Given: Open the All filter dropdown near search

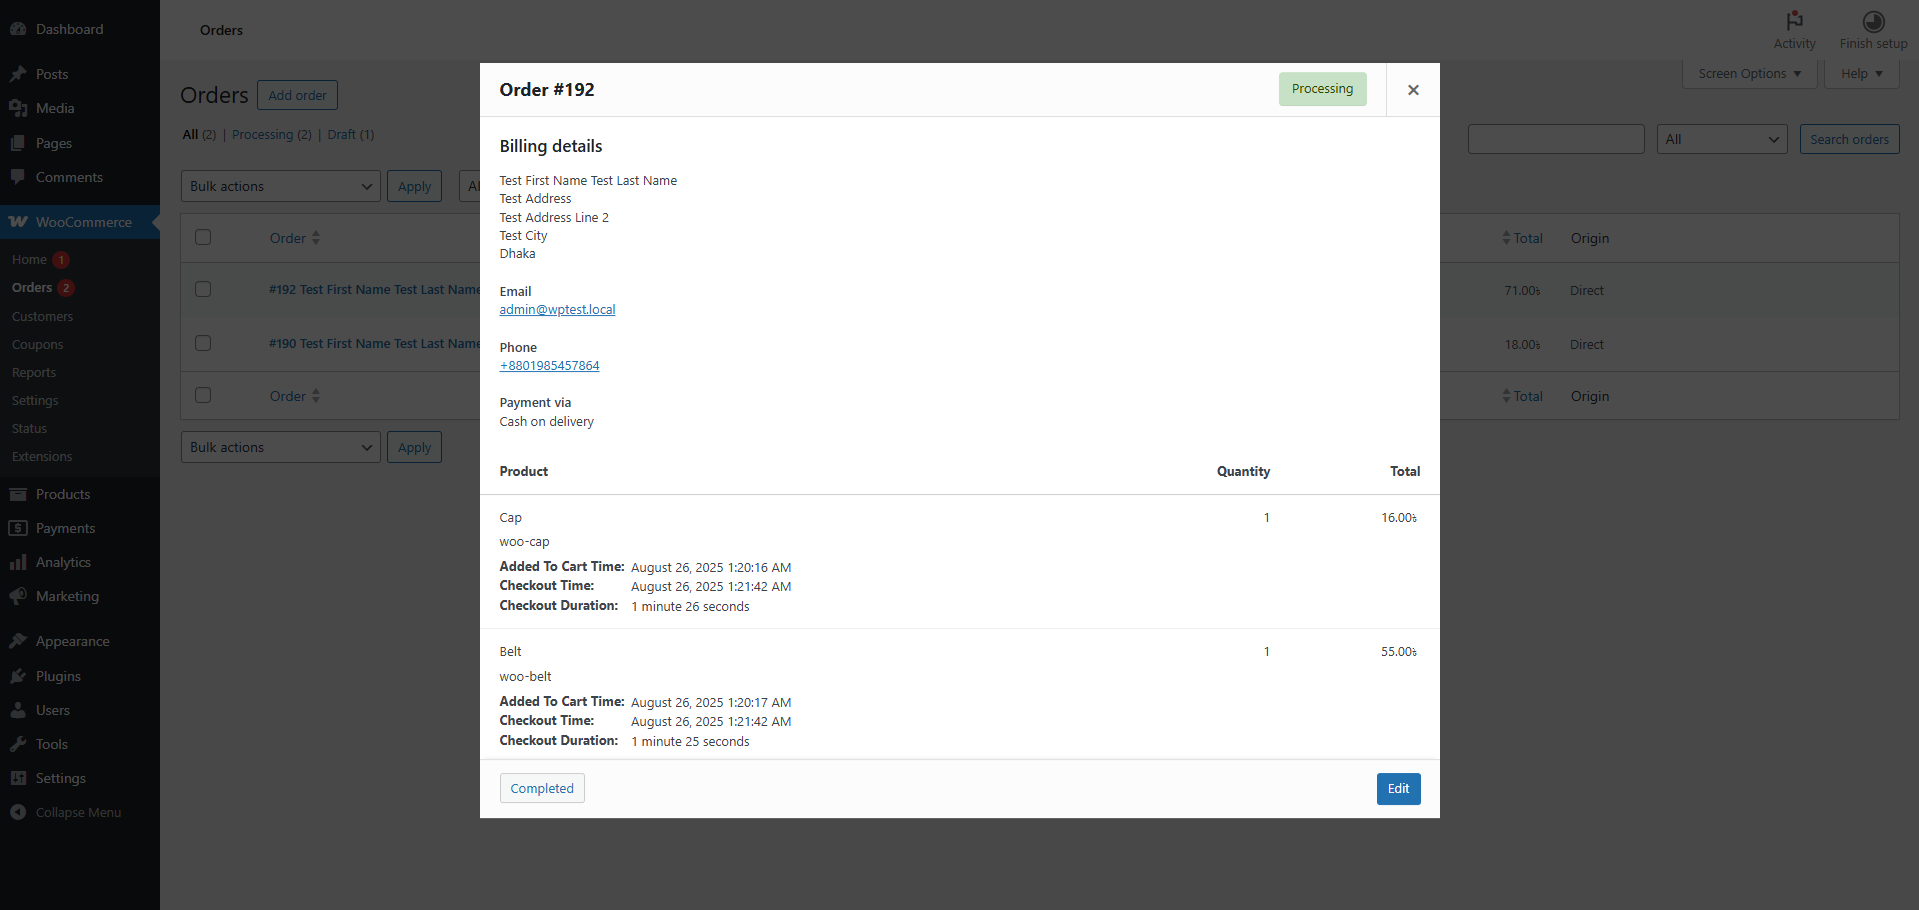Looking at the screenshot, I should (x=1721, y=139).
